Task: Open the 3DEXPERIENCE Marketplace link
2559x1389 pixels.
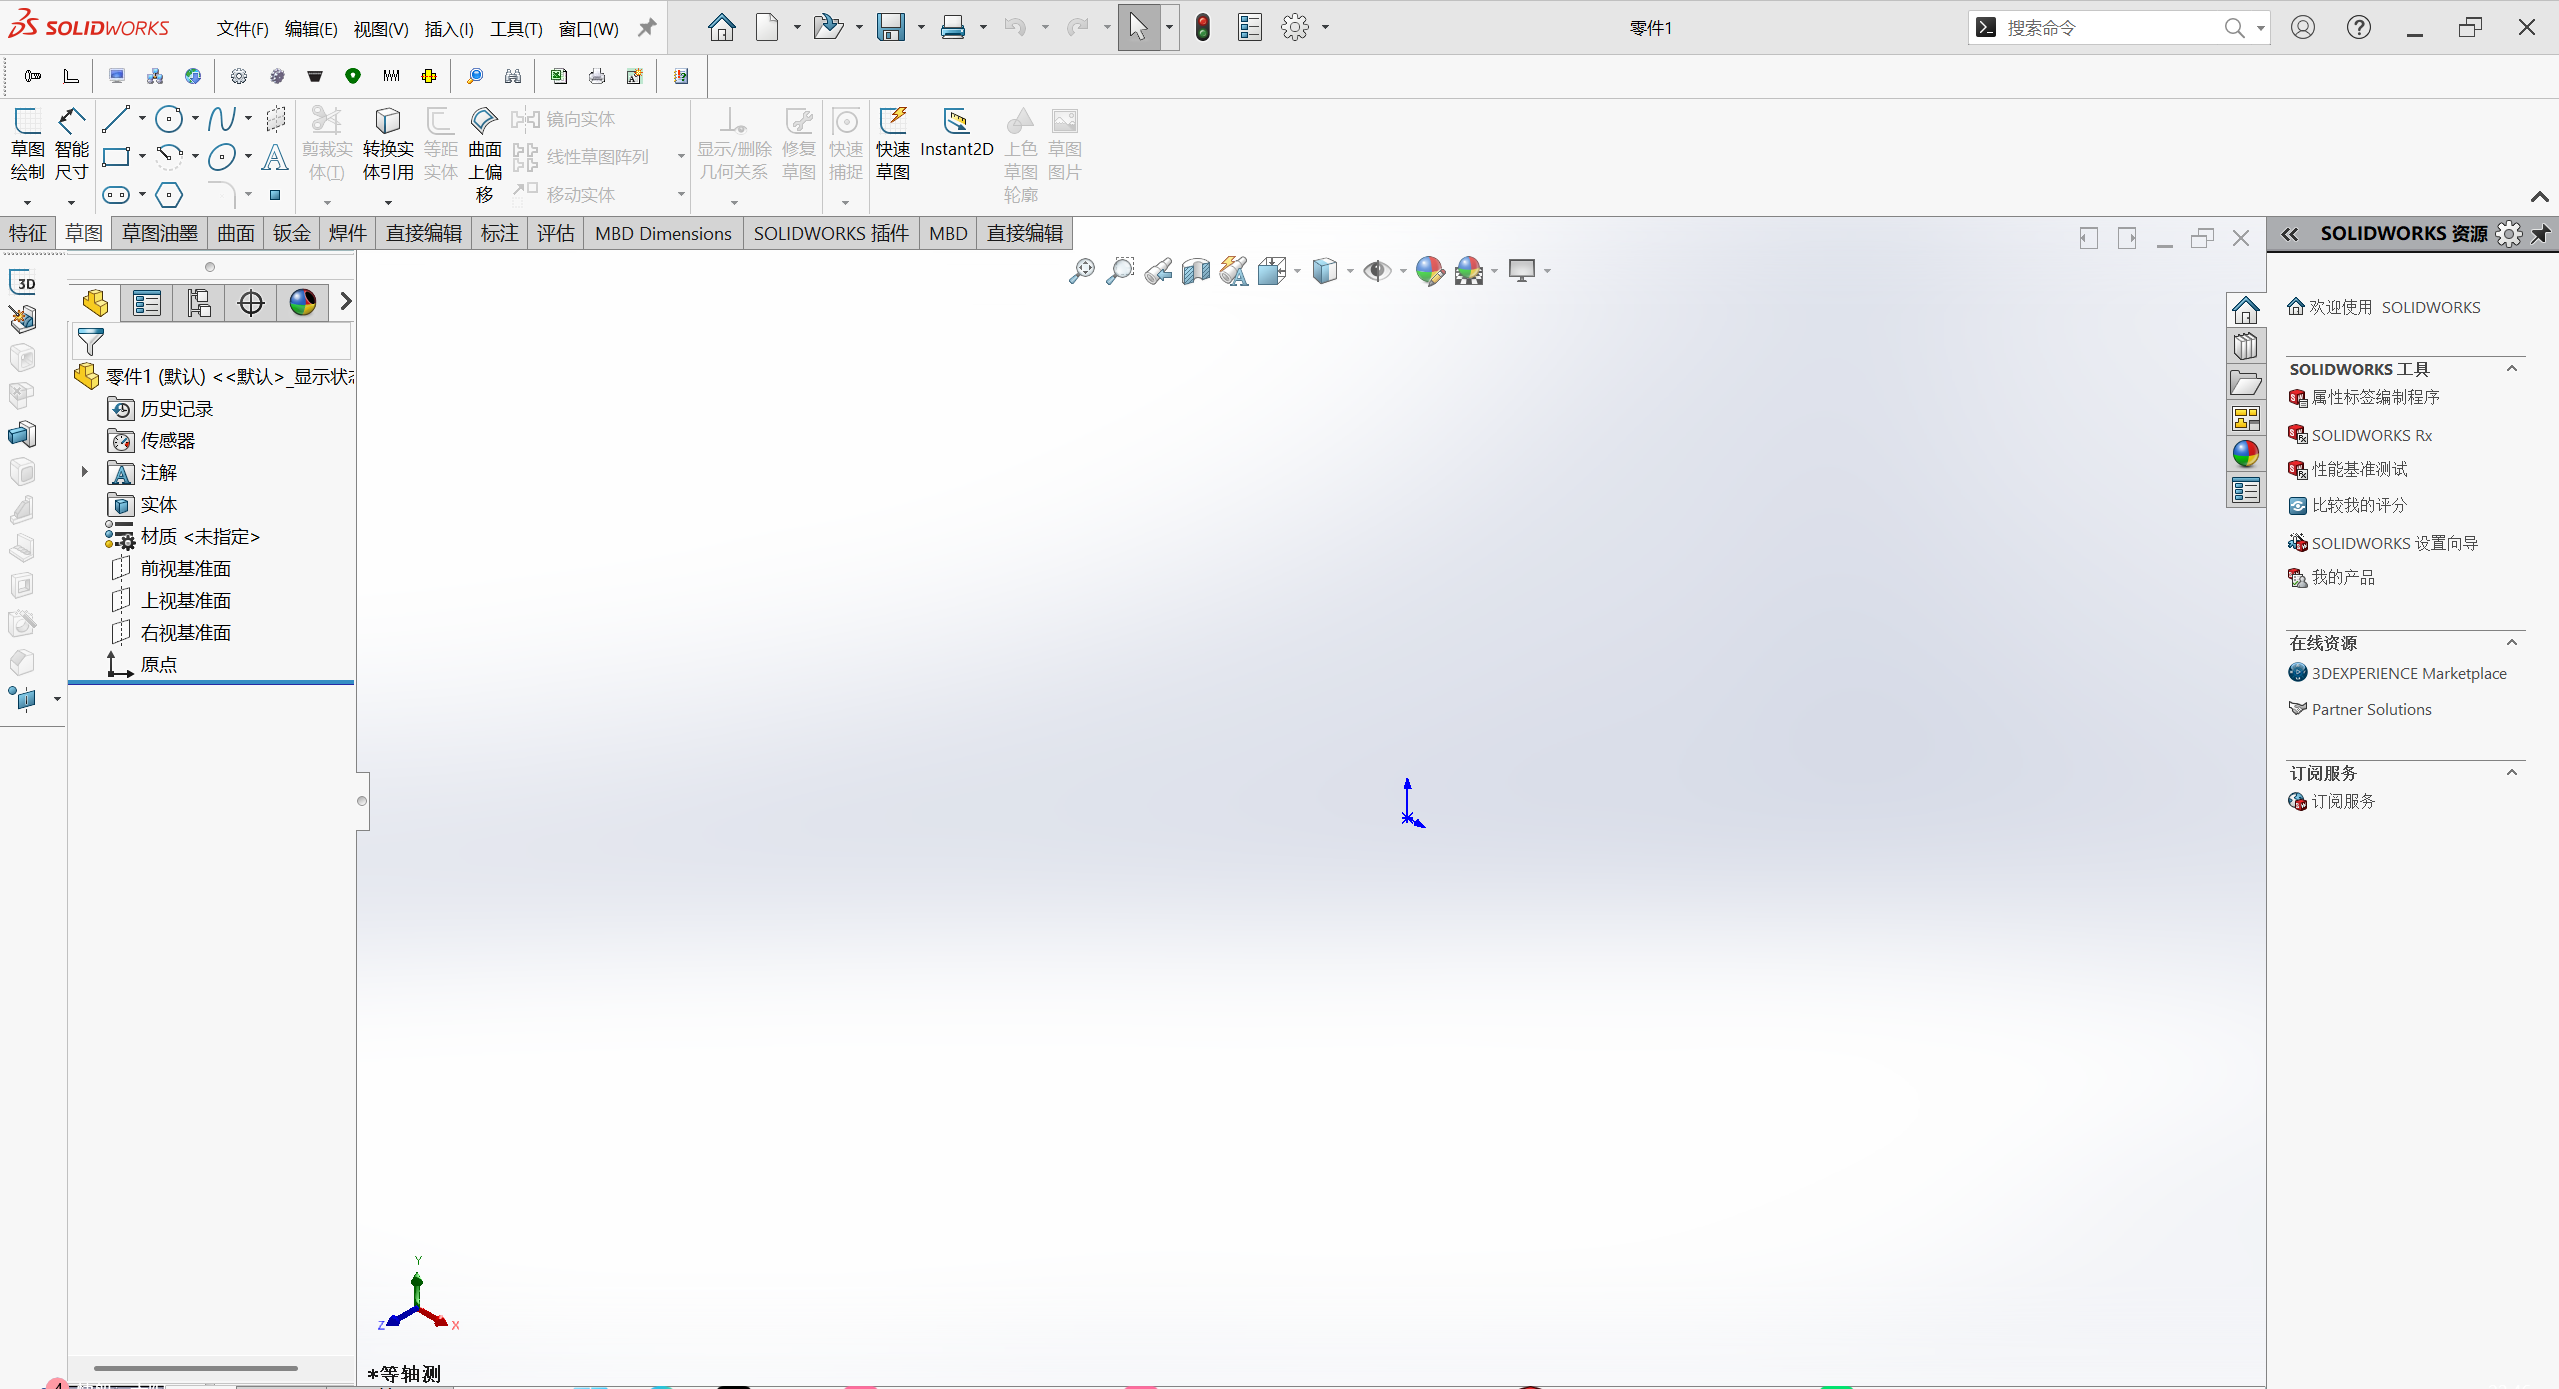Action: tap(2408, 673)
